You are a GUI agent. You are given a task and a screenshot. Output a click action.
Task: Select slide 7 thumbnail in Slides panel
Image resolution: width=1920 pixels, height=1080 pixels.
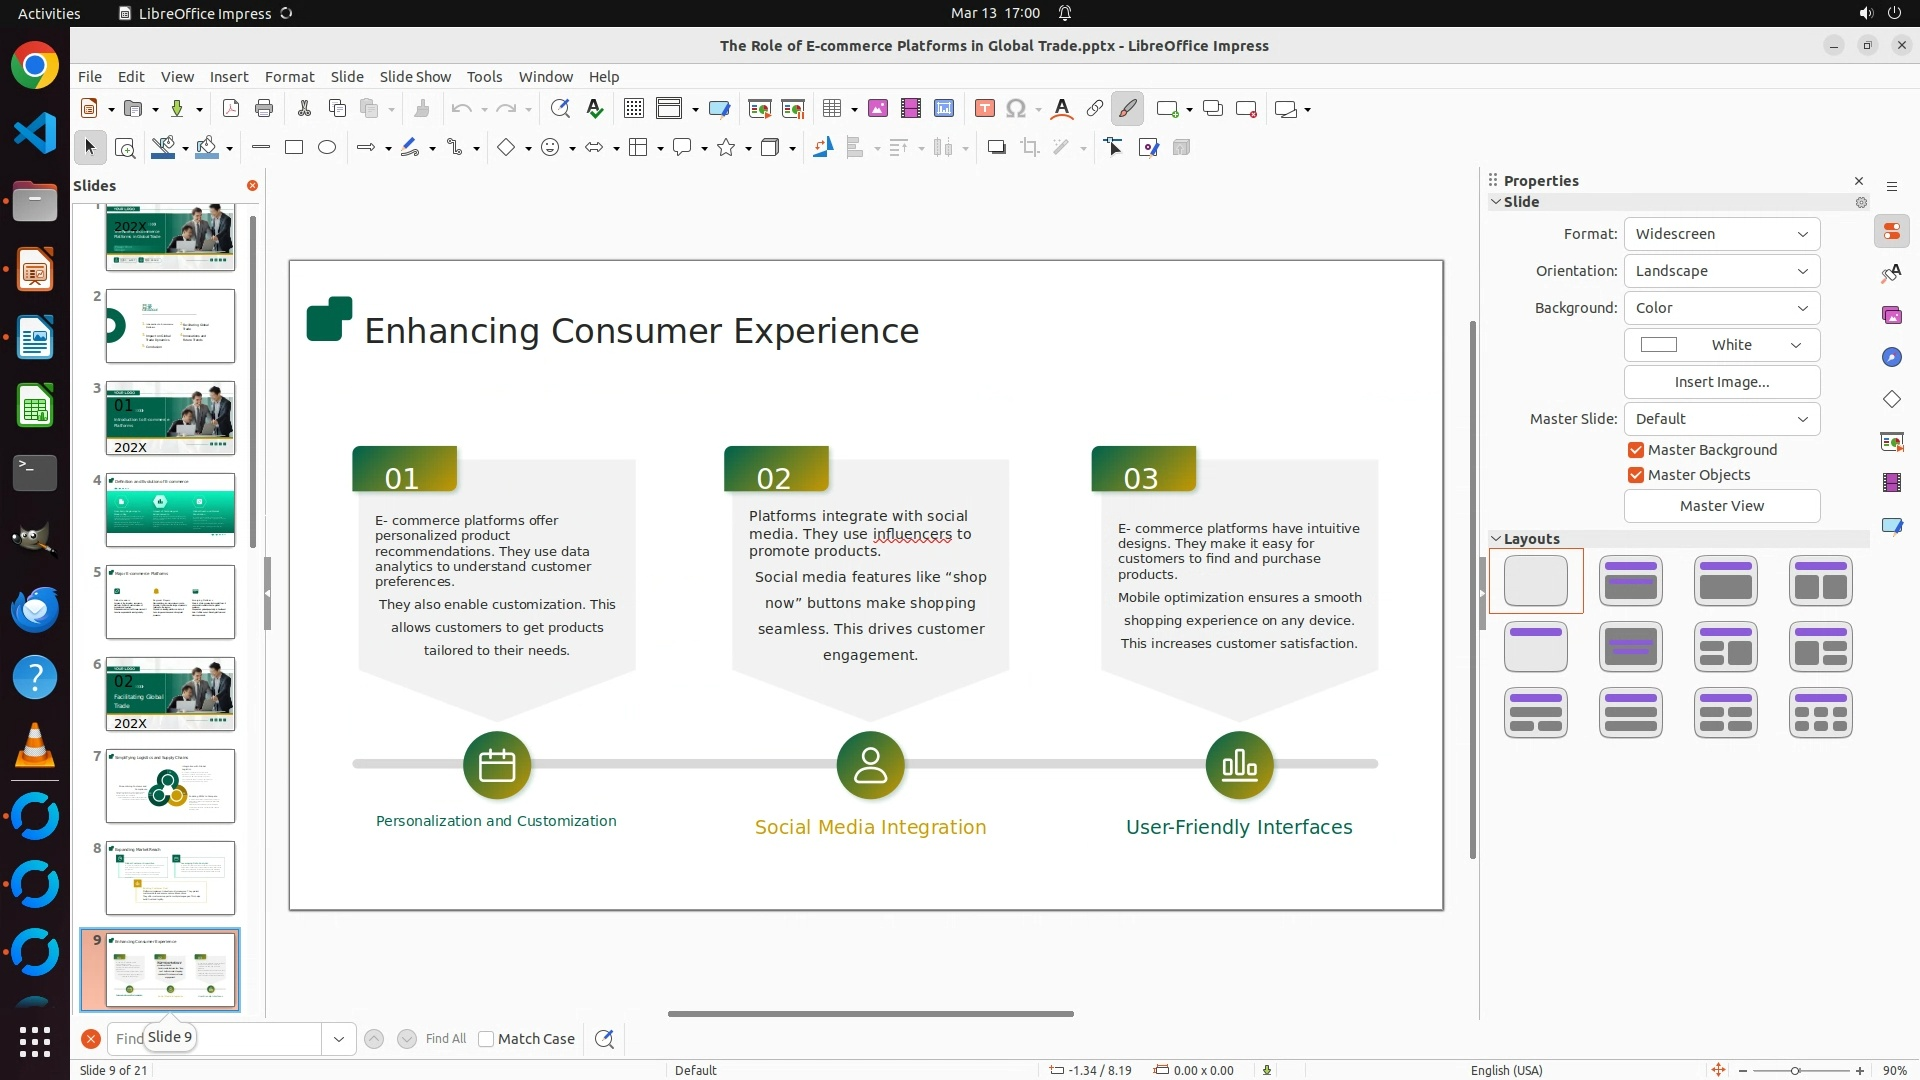pyautogui.click(x=170, y=786)
